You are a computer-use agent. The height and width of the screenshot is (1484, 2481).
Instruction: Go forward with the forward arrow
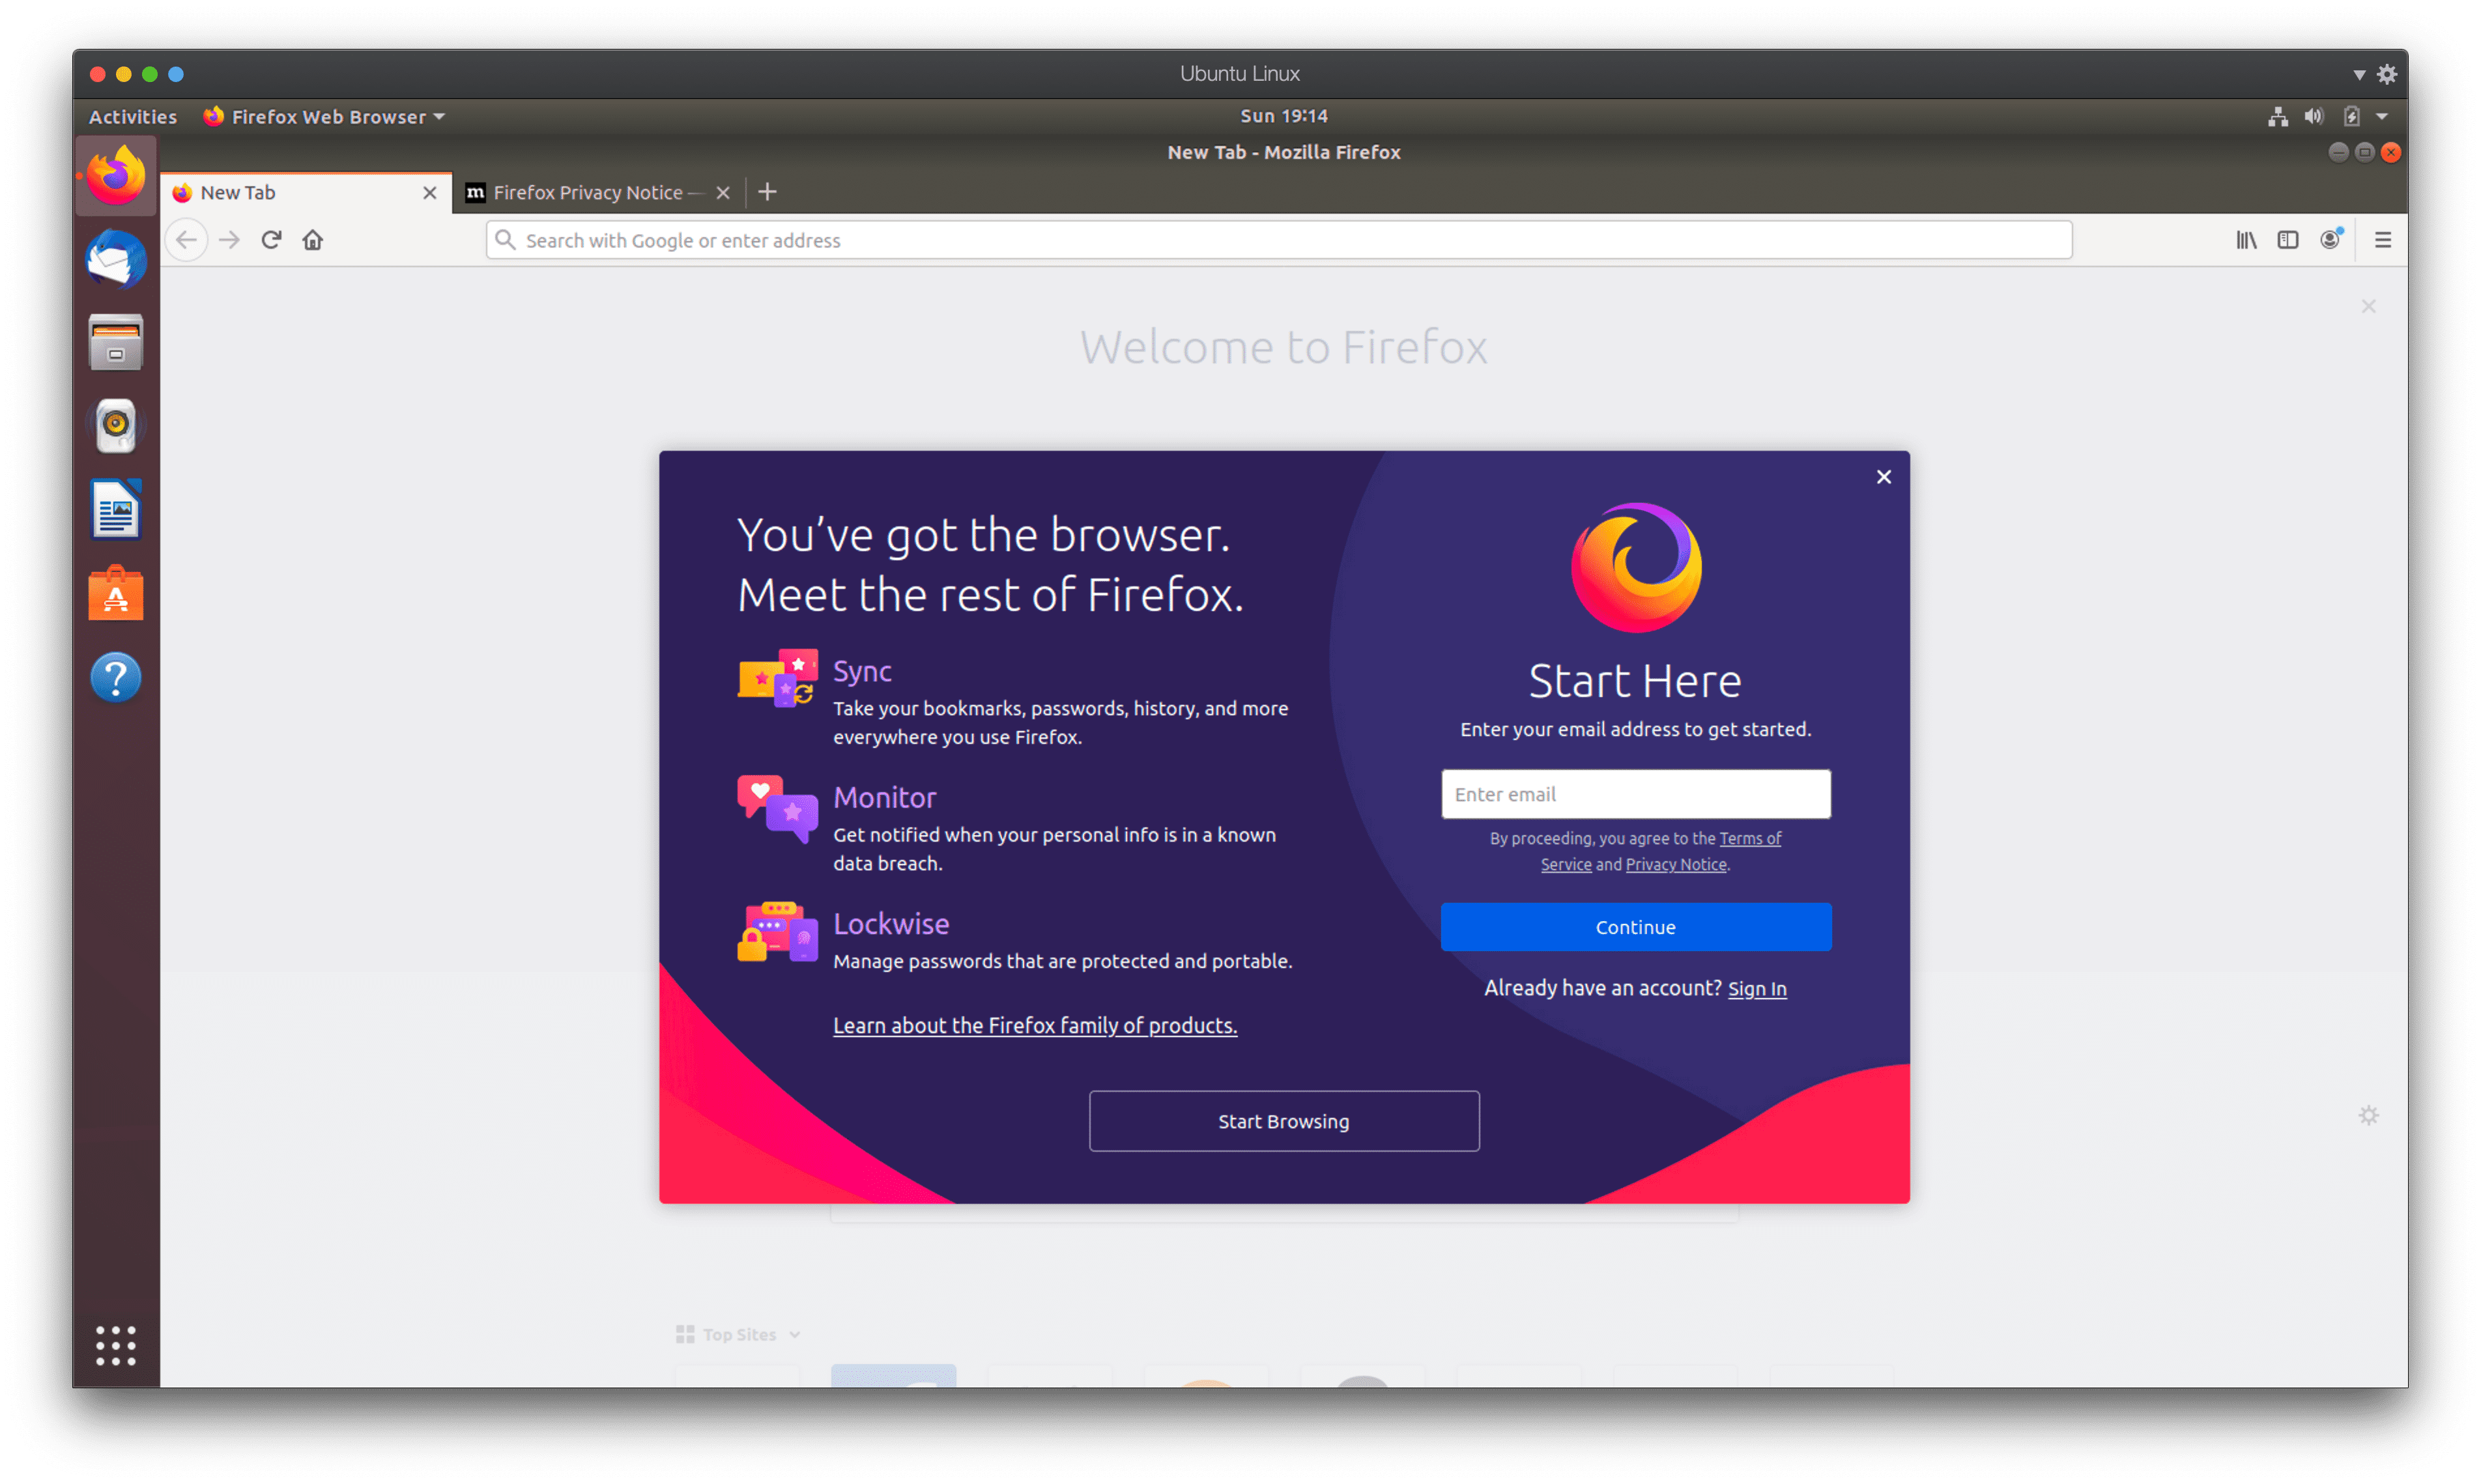pos(229,240)
